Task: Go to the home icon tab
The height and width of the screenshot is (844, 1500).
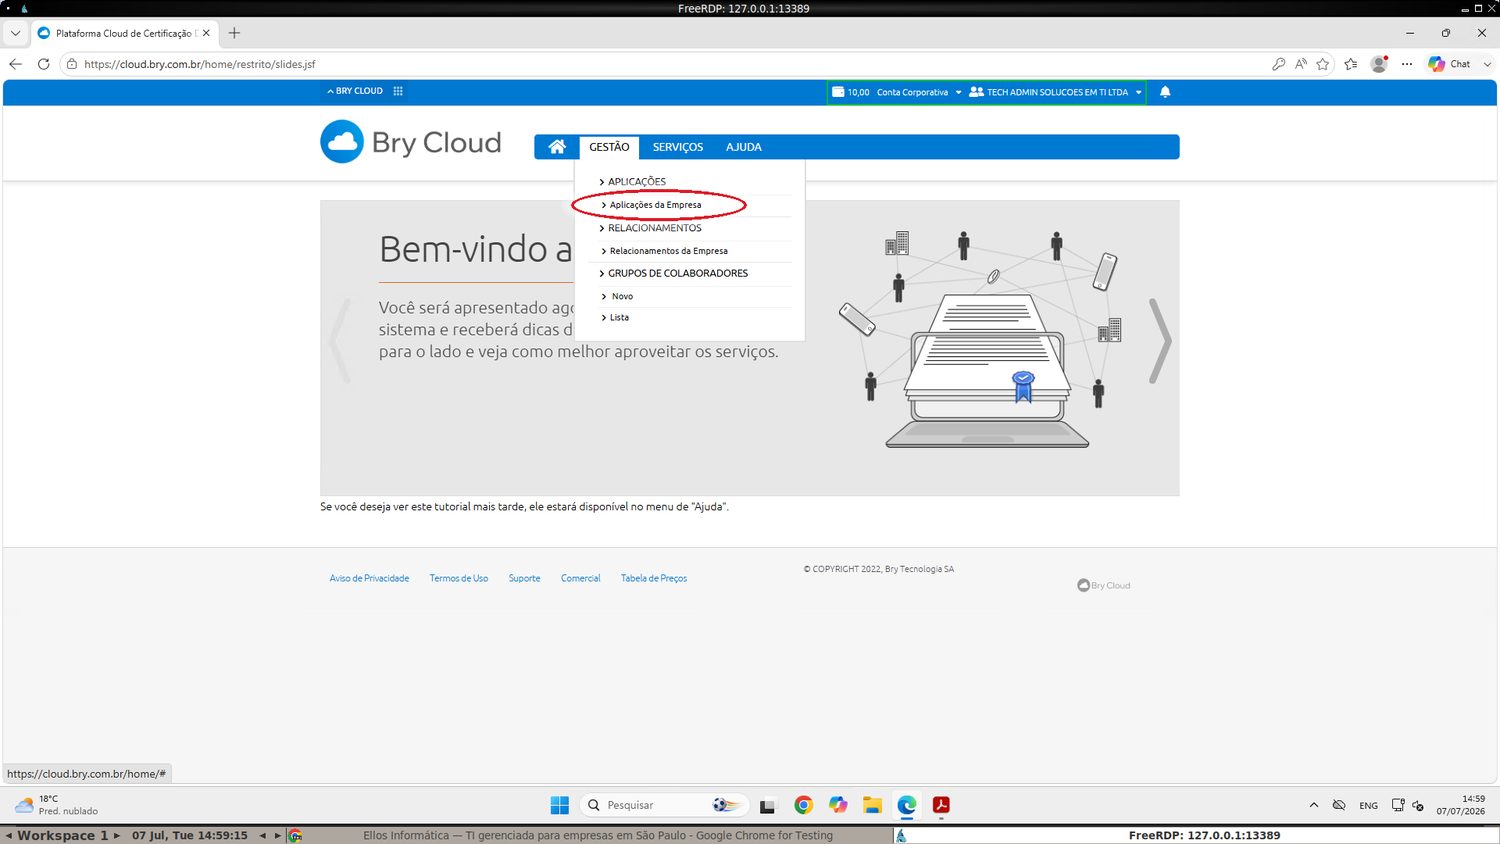Action: coord(557,147)
